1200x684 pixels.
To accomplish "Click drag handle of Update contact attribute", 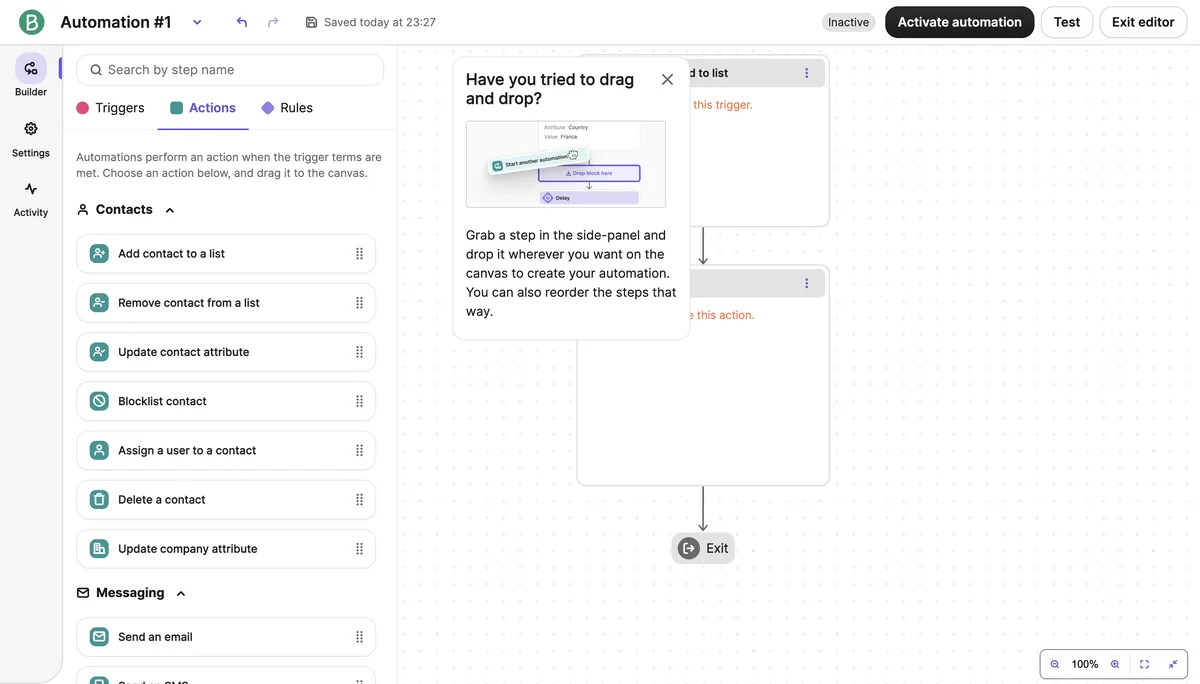I will tap(359, 352).
